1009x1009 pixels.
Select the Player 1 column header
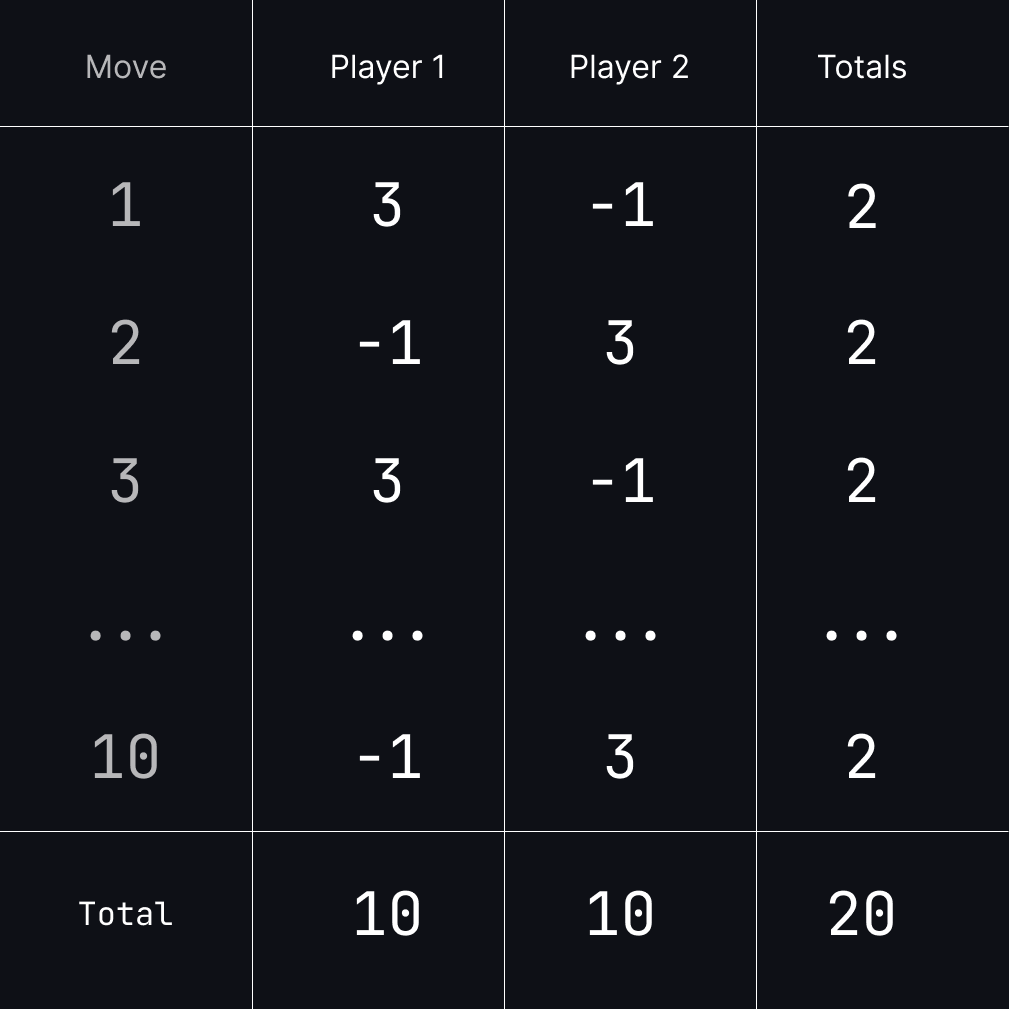point(387,67)
